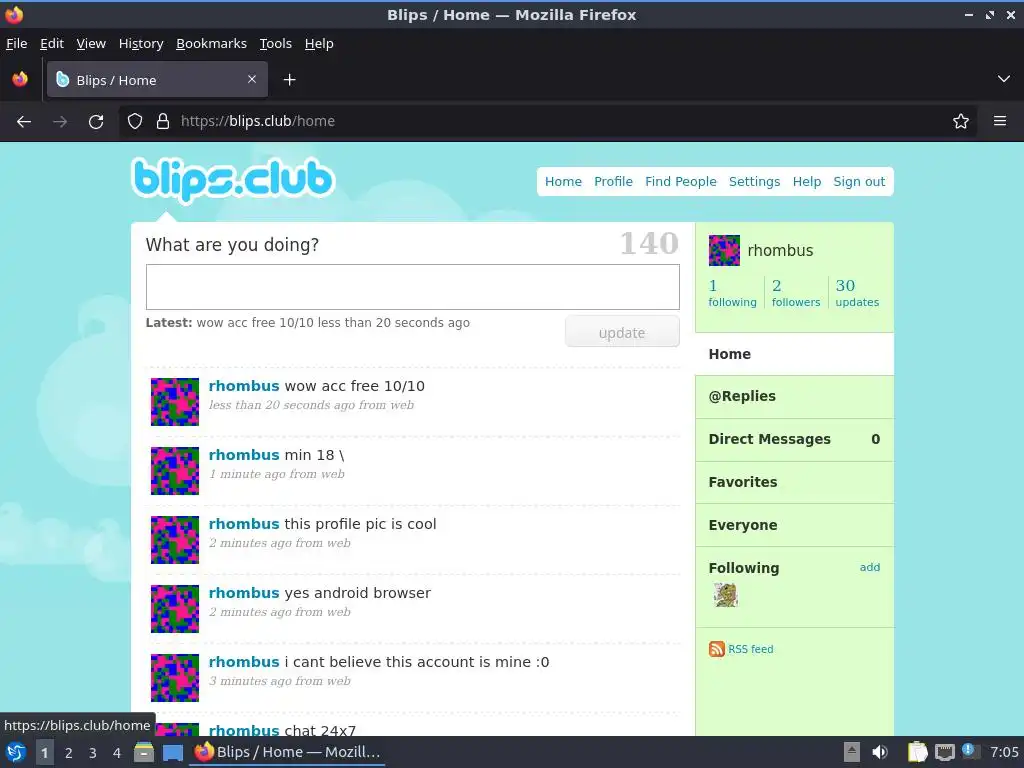Open the Profile link
This screenshot has height=768, width=1024.
613,182
